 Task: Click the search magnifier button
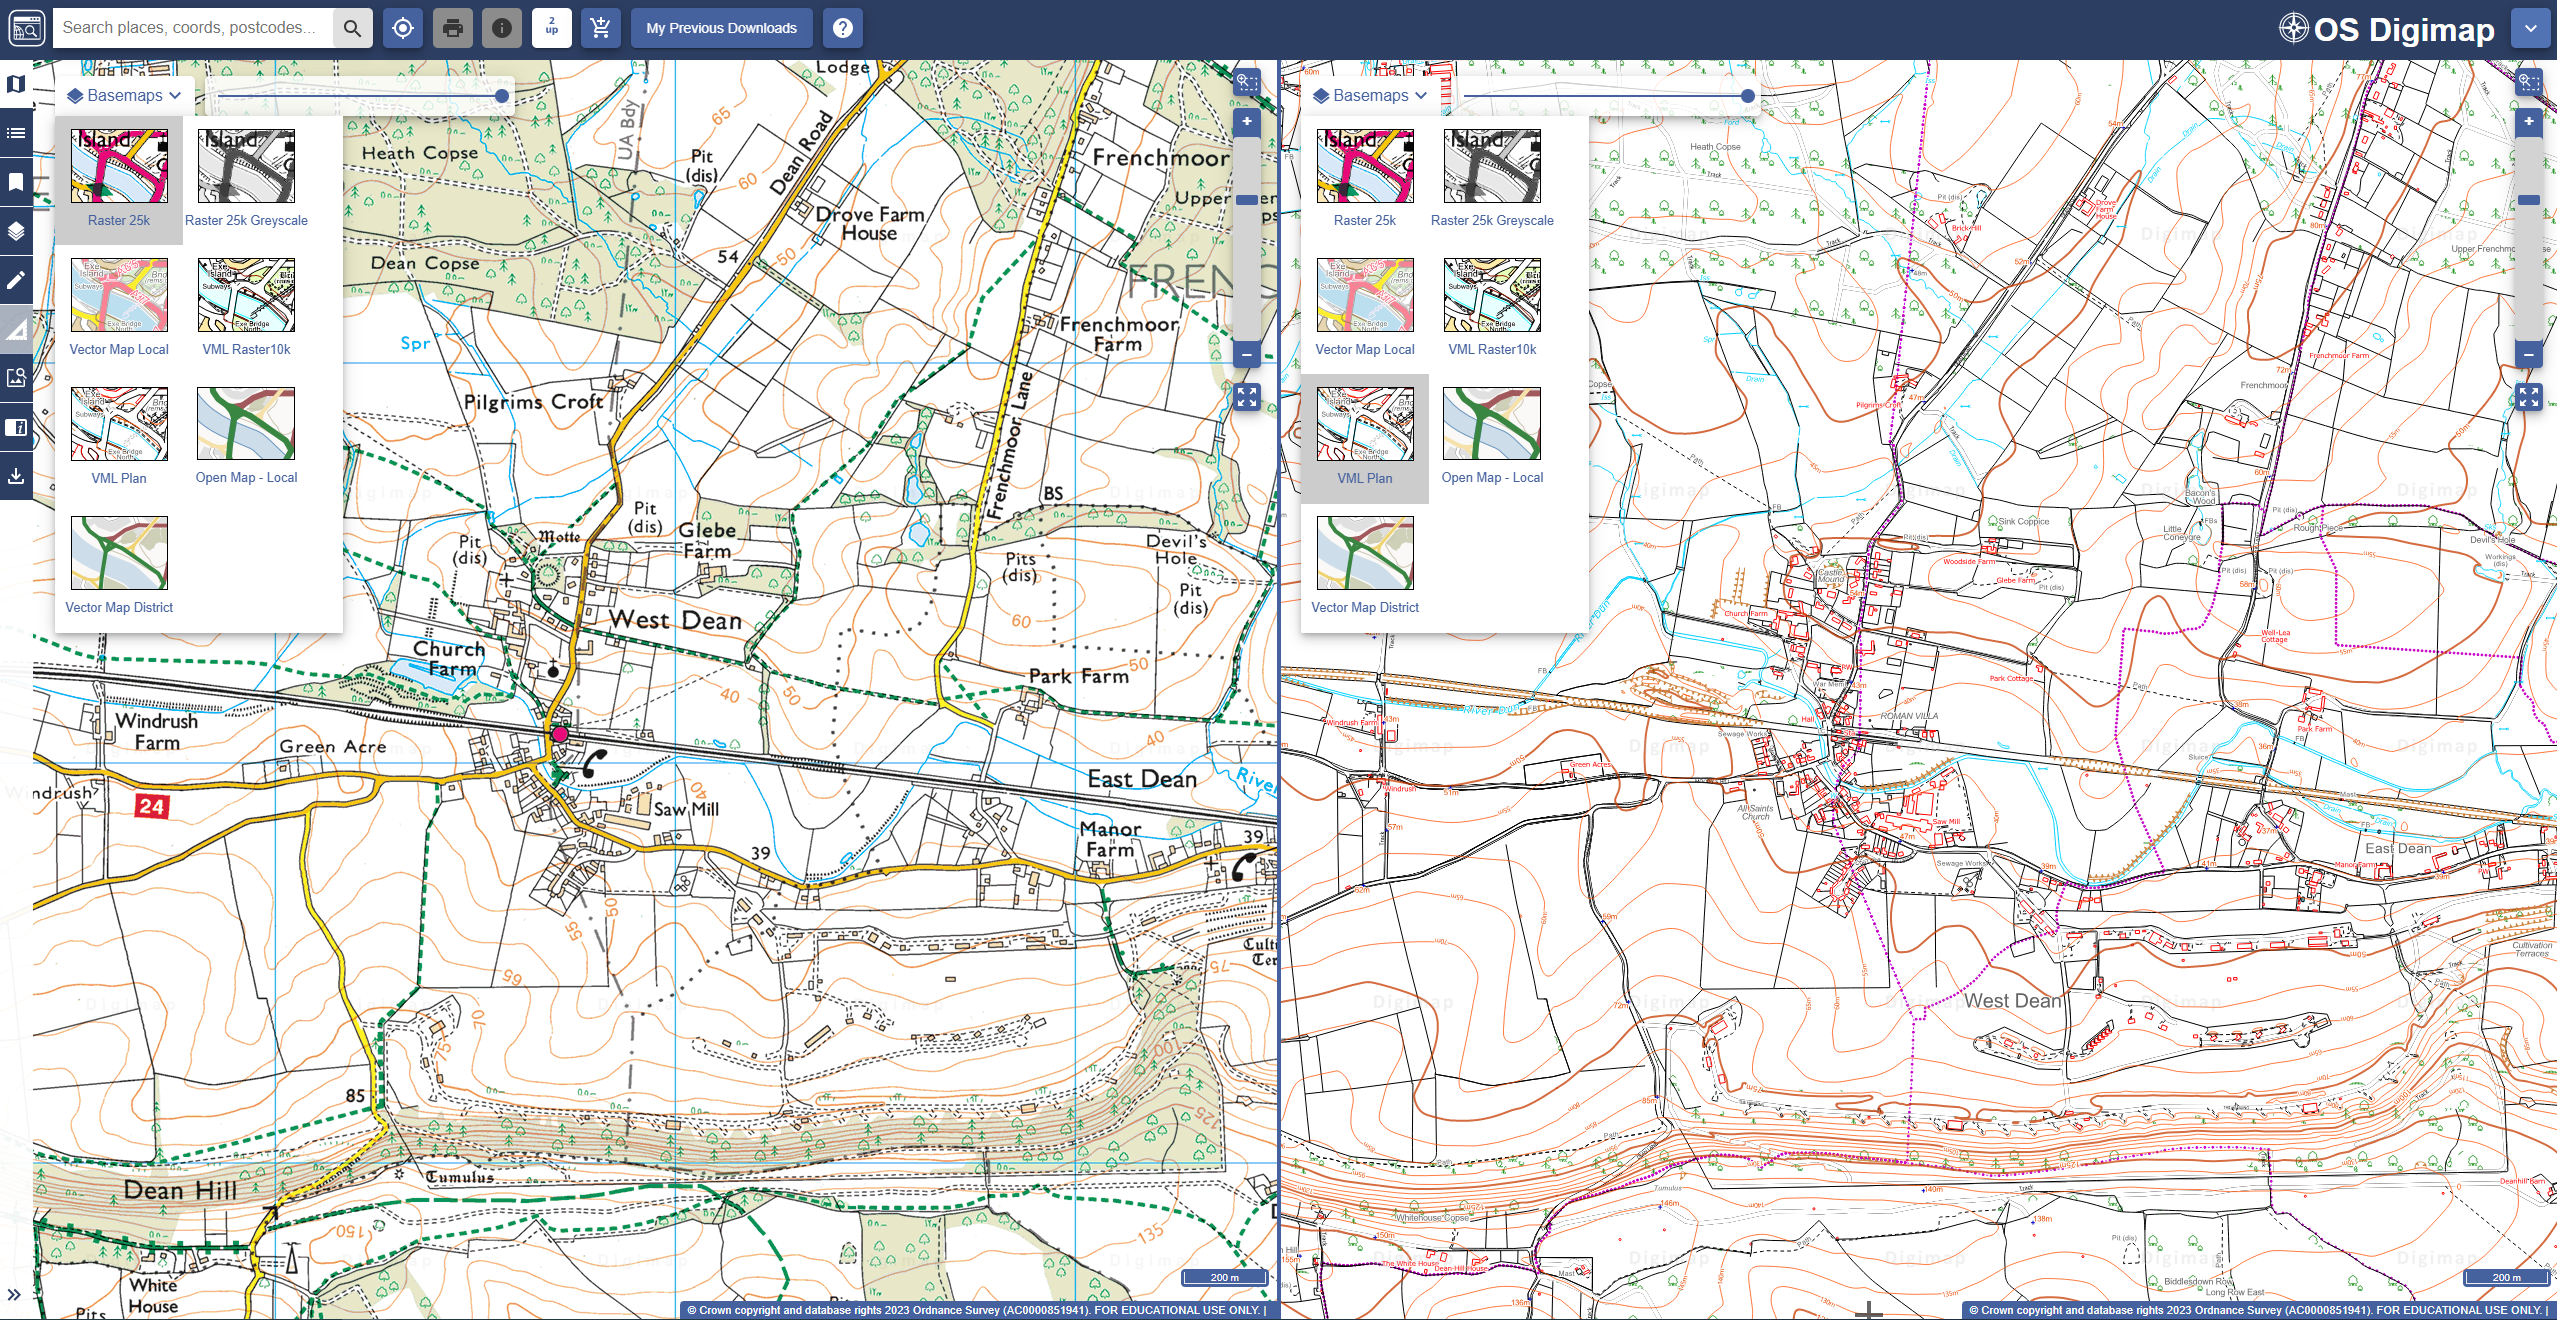352,28
